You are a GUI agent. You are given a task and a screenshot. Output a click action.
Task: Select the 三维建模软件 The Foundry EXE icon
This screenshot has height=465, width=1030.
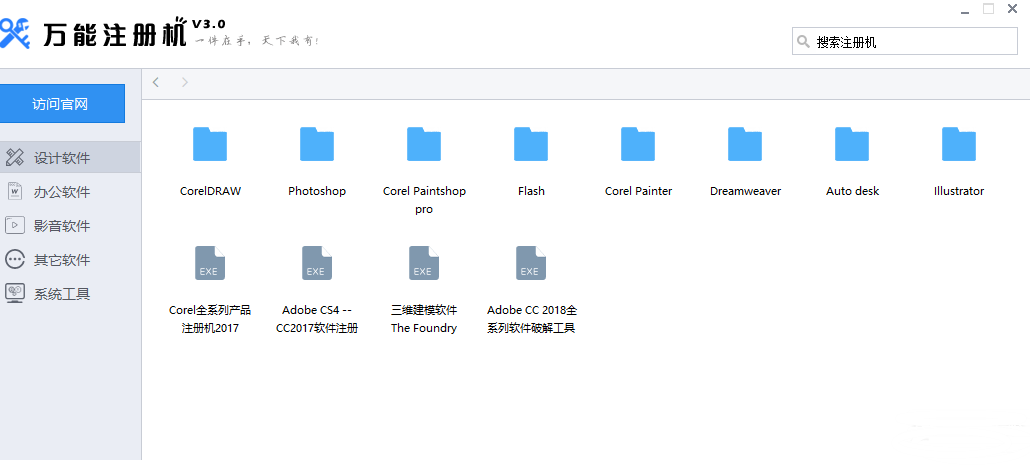pos(424,263)
